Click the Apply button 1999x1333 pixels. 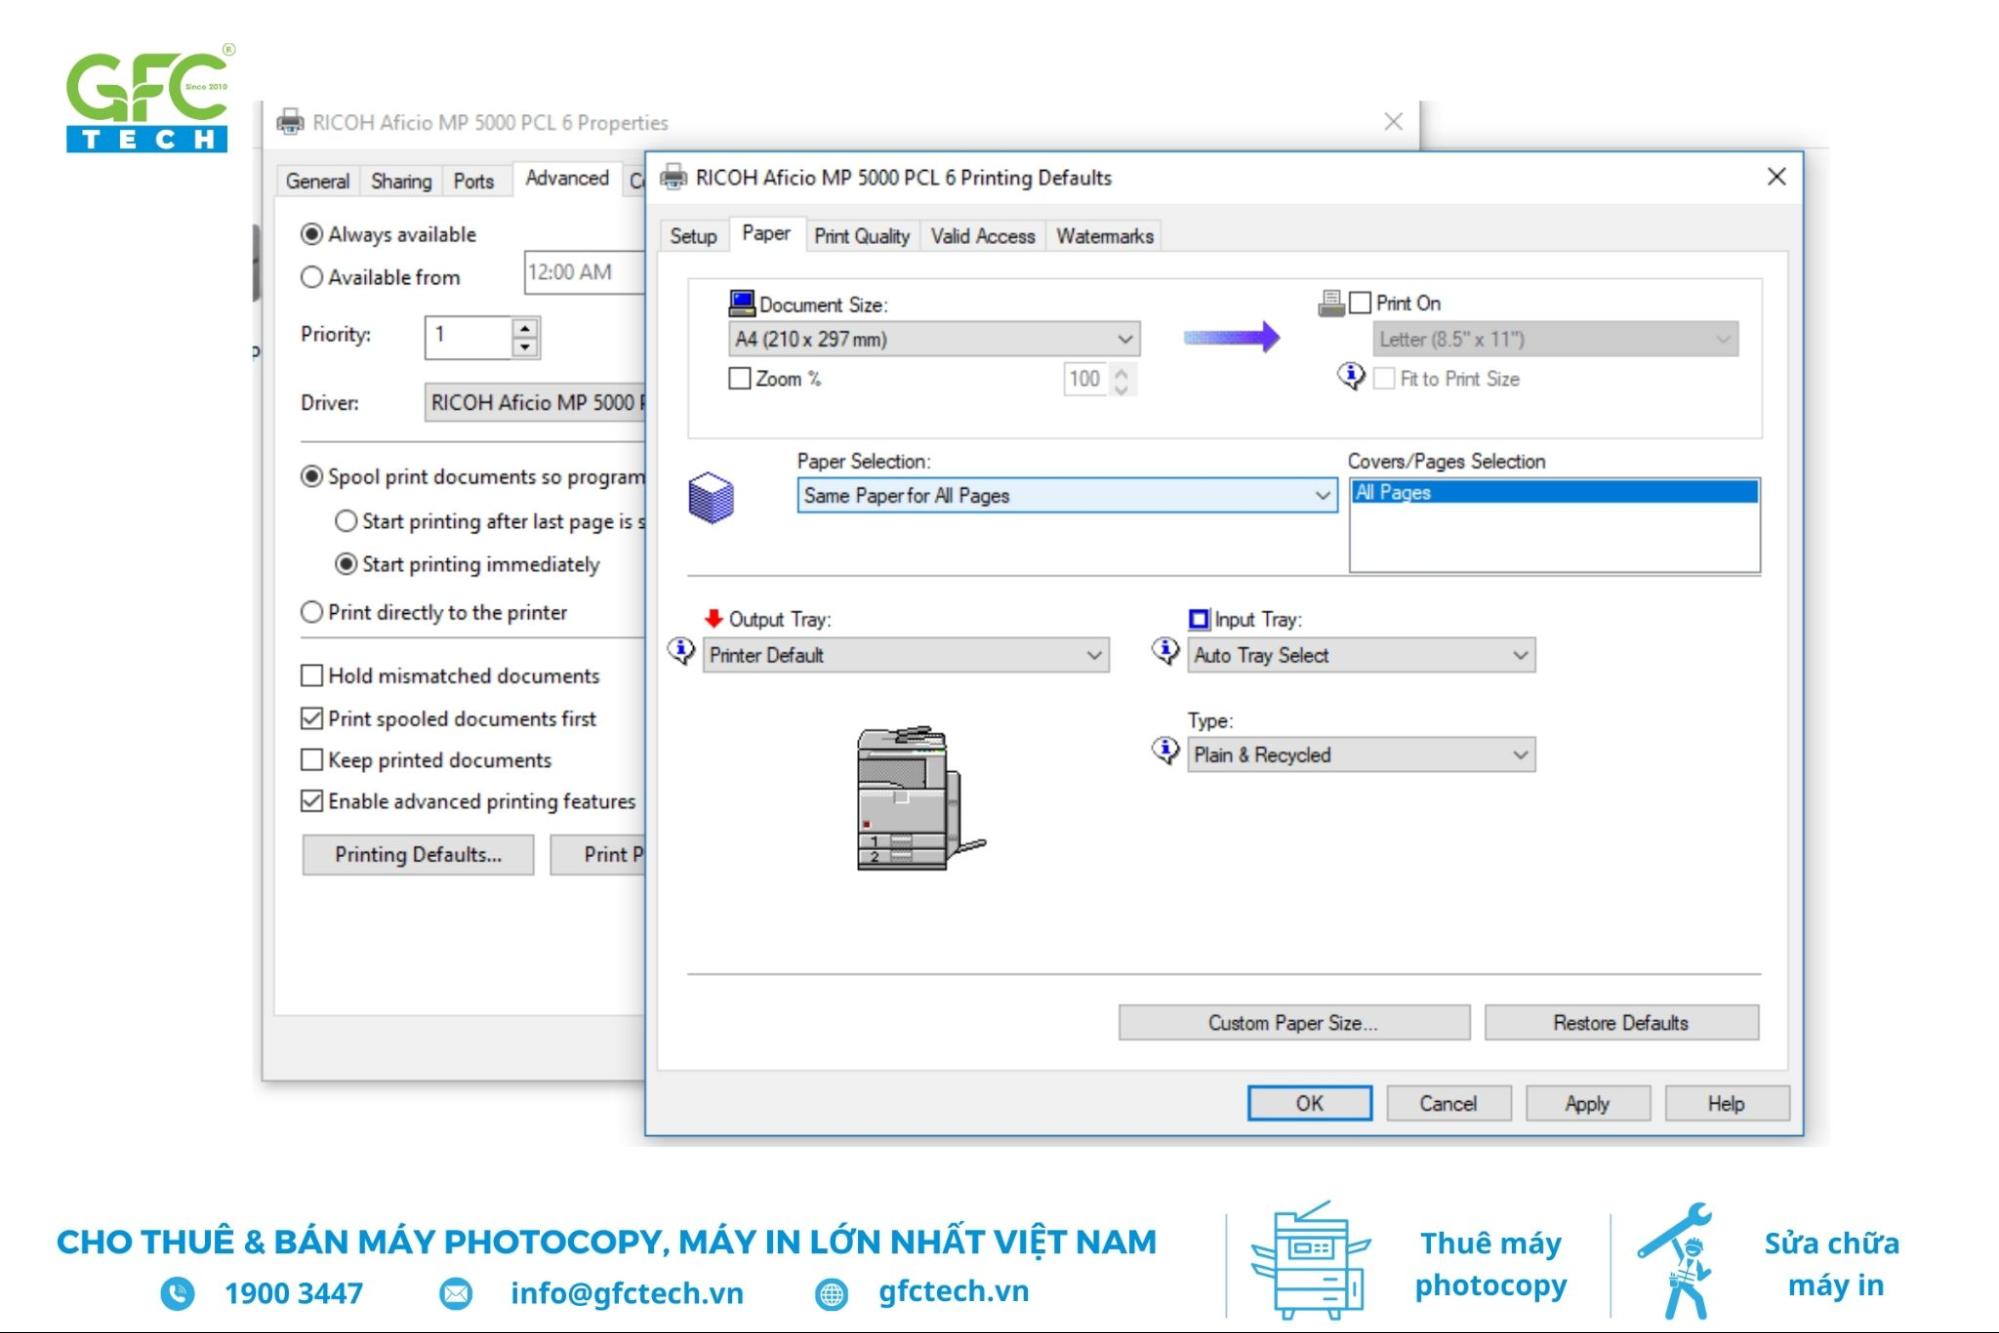click(x=1587, y=1103)
